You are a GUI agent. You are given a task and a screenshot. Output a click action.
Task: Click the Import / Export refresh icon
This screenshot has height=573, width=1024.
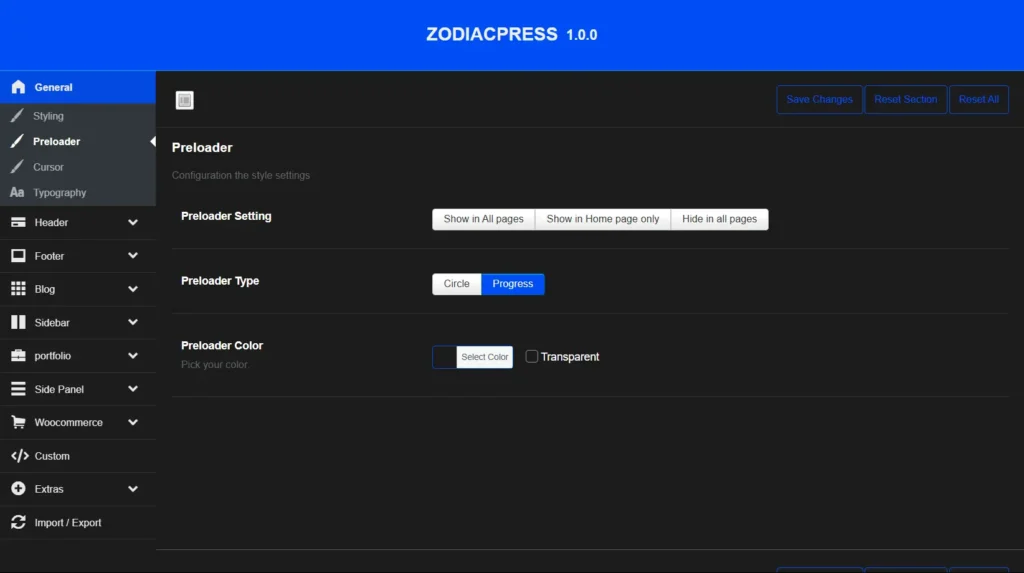pos(18,522)
